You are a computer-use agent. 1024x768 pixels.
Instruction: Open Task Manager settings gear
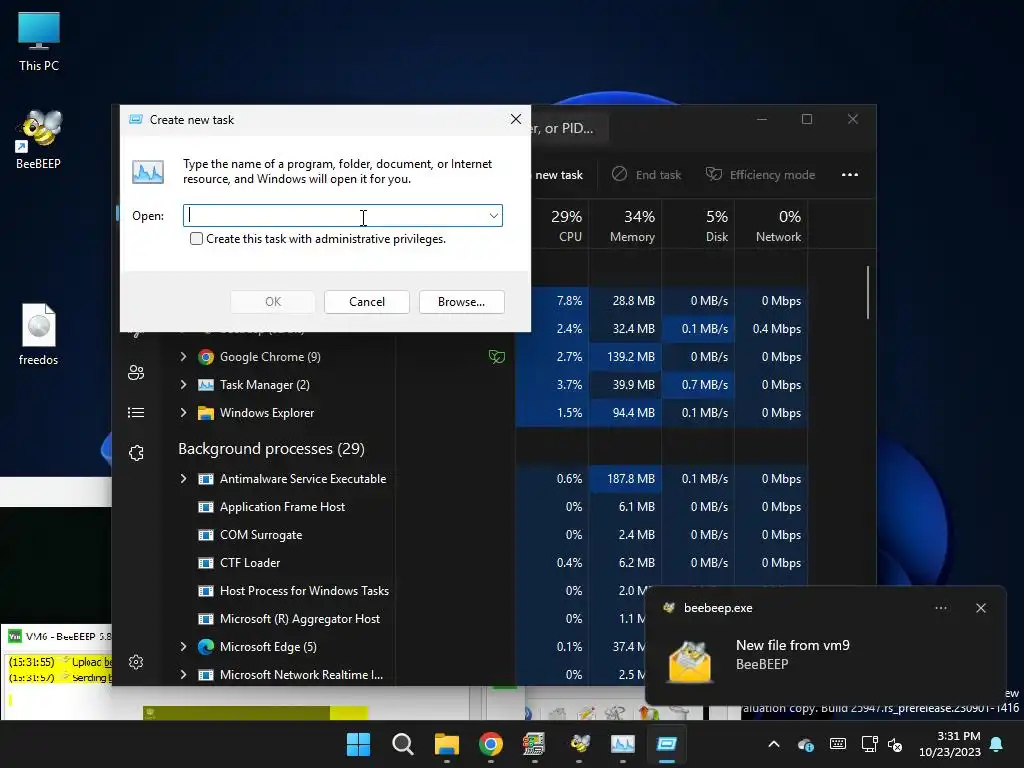136,662
